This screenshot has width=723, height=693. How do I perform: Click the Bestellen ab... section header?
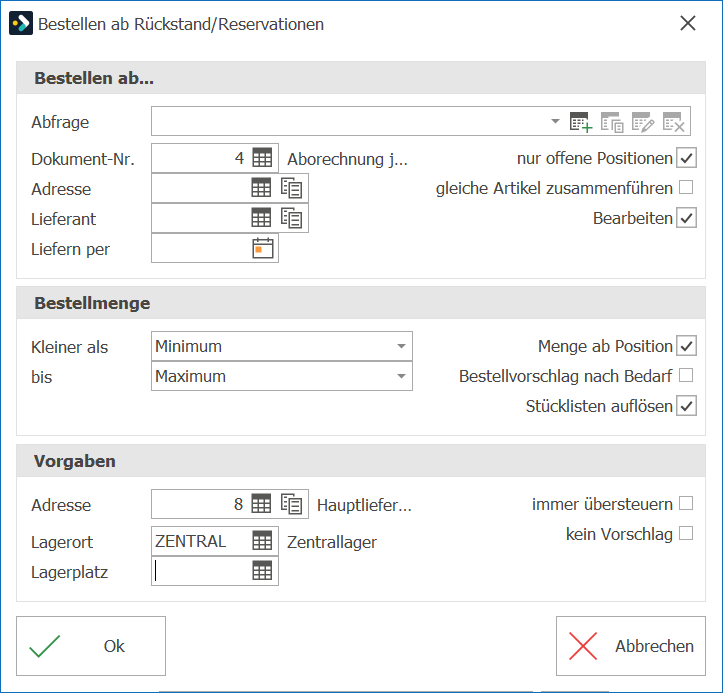[x=361, y=78]
